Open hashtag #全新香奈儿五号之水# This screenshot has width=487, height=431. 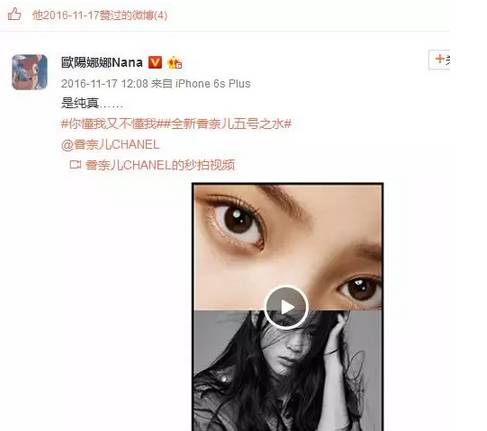(x=228, y=124)
